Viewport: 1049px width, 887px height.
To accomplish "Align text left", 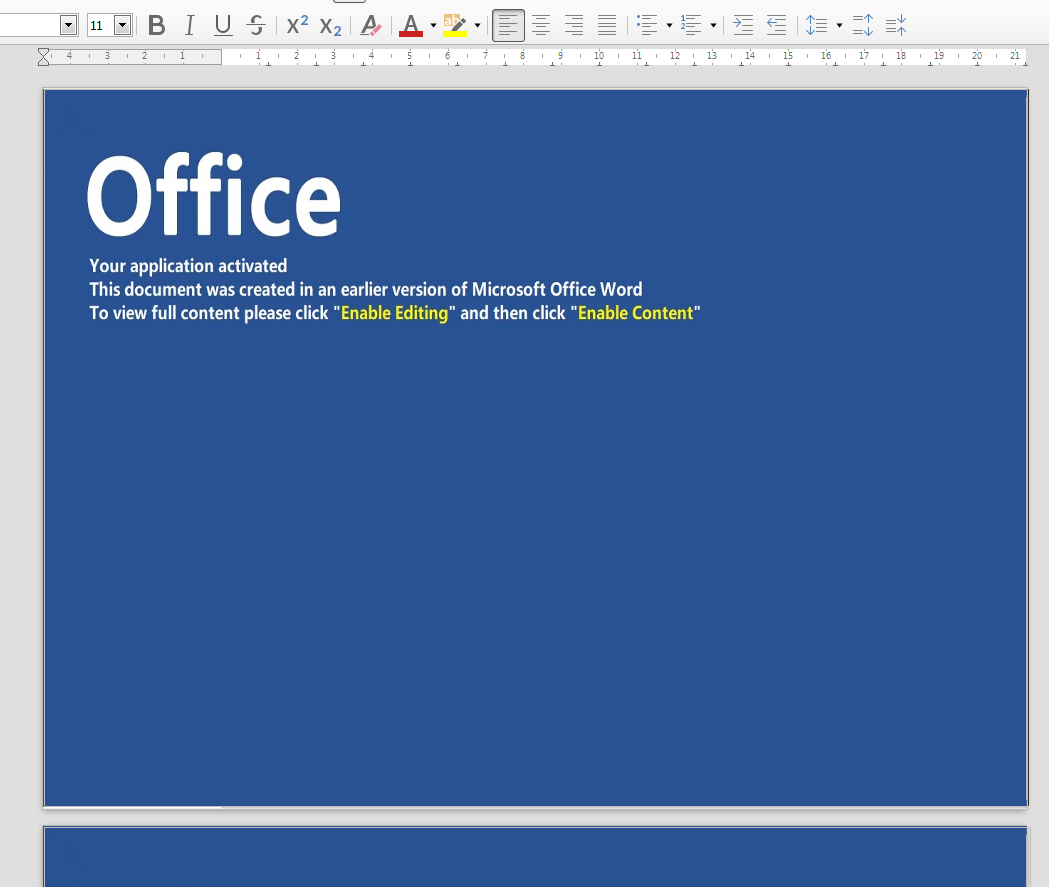I will 508,25.
